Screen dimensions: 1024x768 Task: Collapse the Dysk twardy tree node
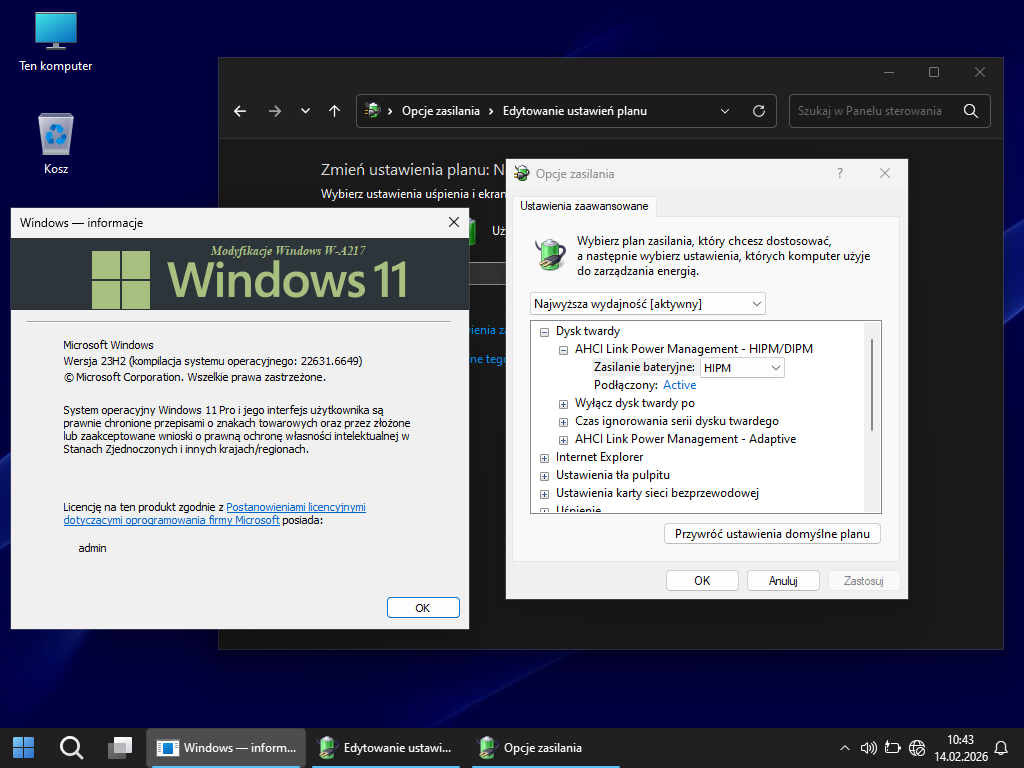point(545,331)
